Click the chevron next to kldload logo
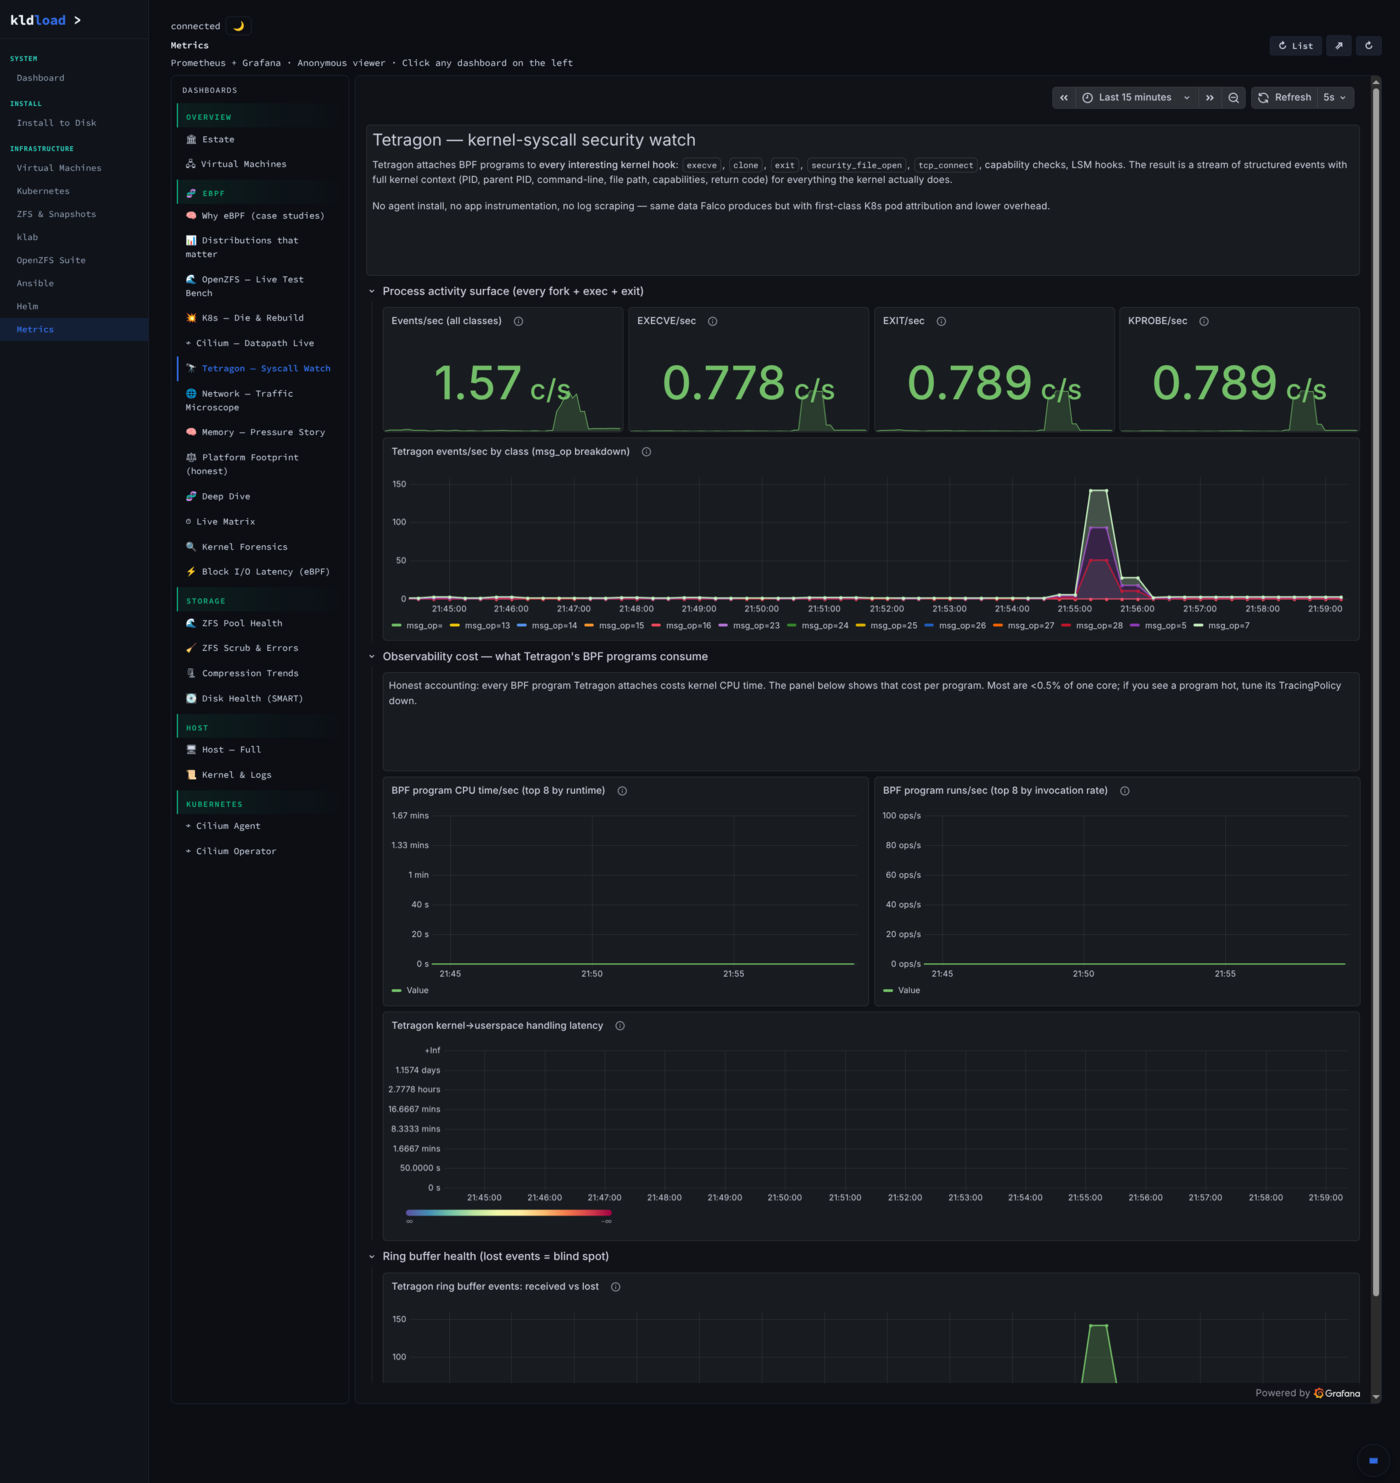1400x1483 pixels. click(x=77, y=20)
